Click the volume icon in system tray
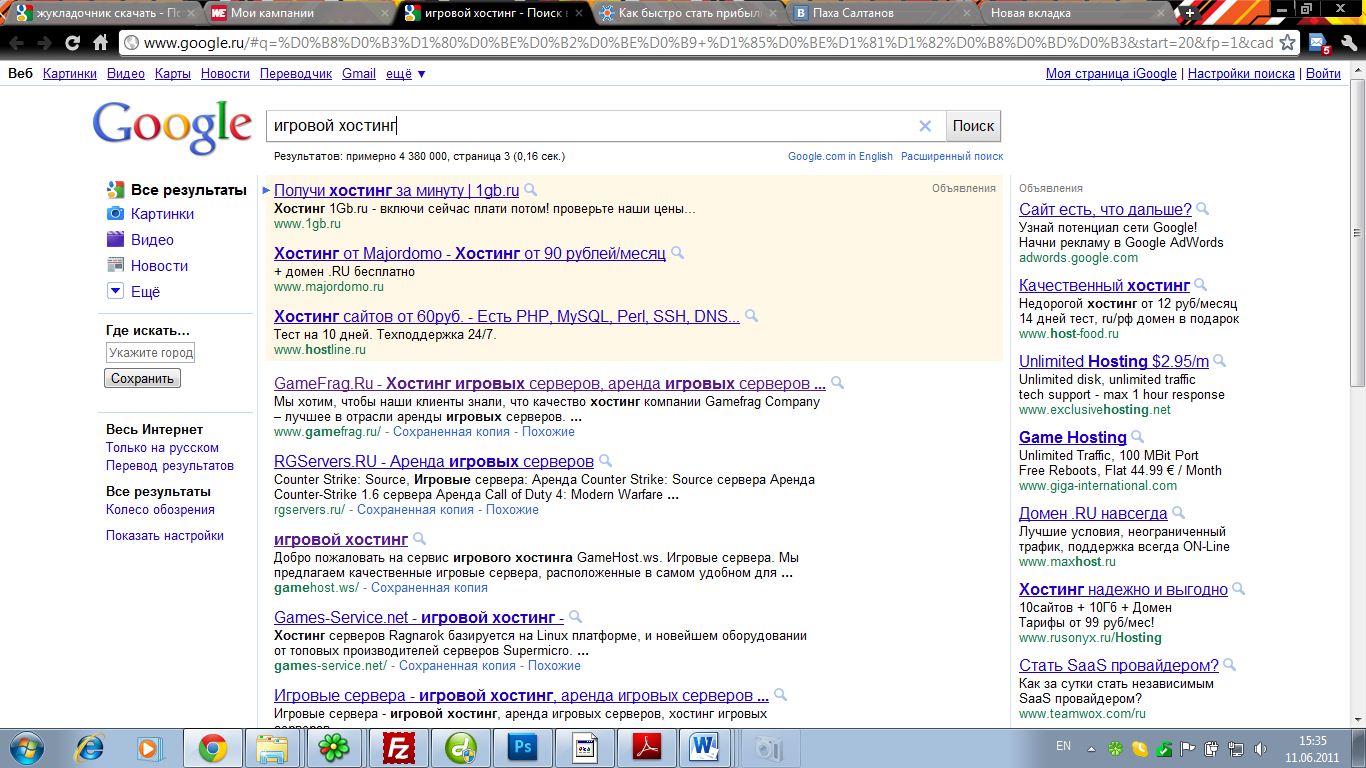Viewport: 1366px width, 768px height. pos(1258,748)
